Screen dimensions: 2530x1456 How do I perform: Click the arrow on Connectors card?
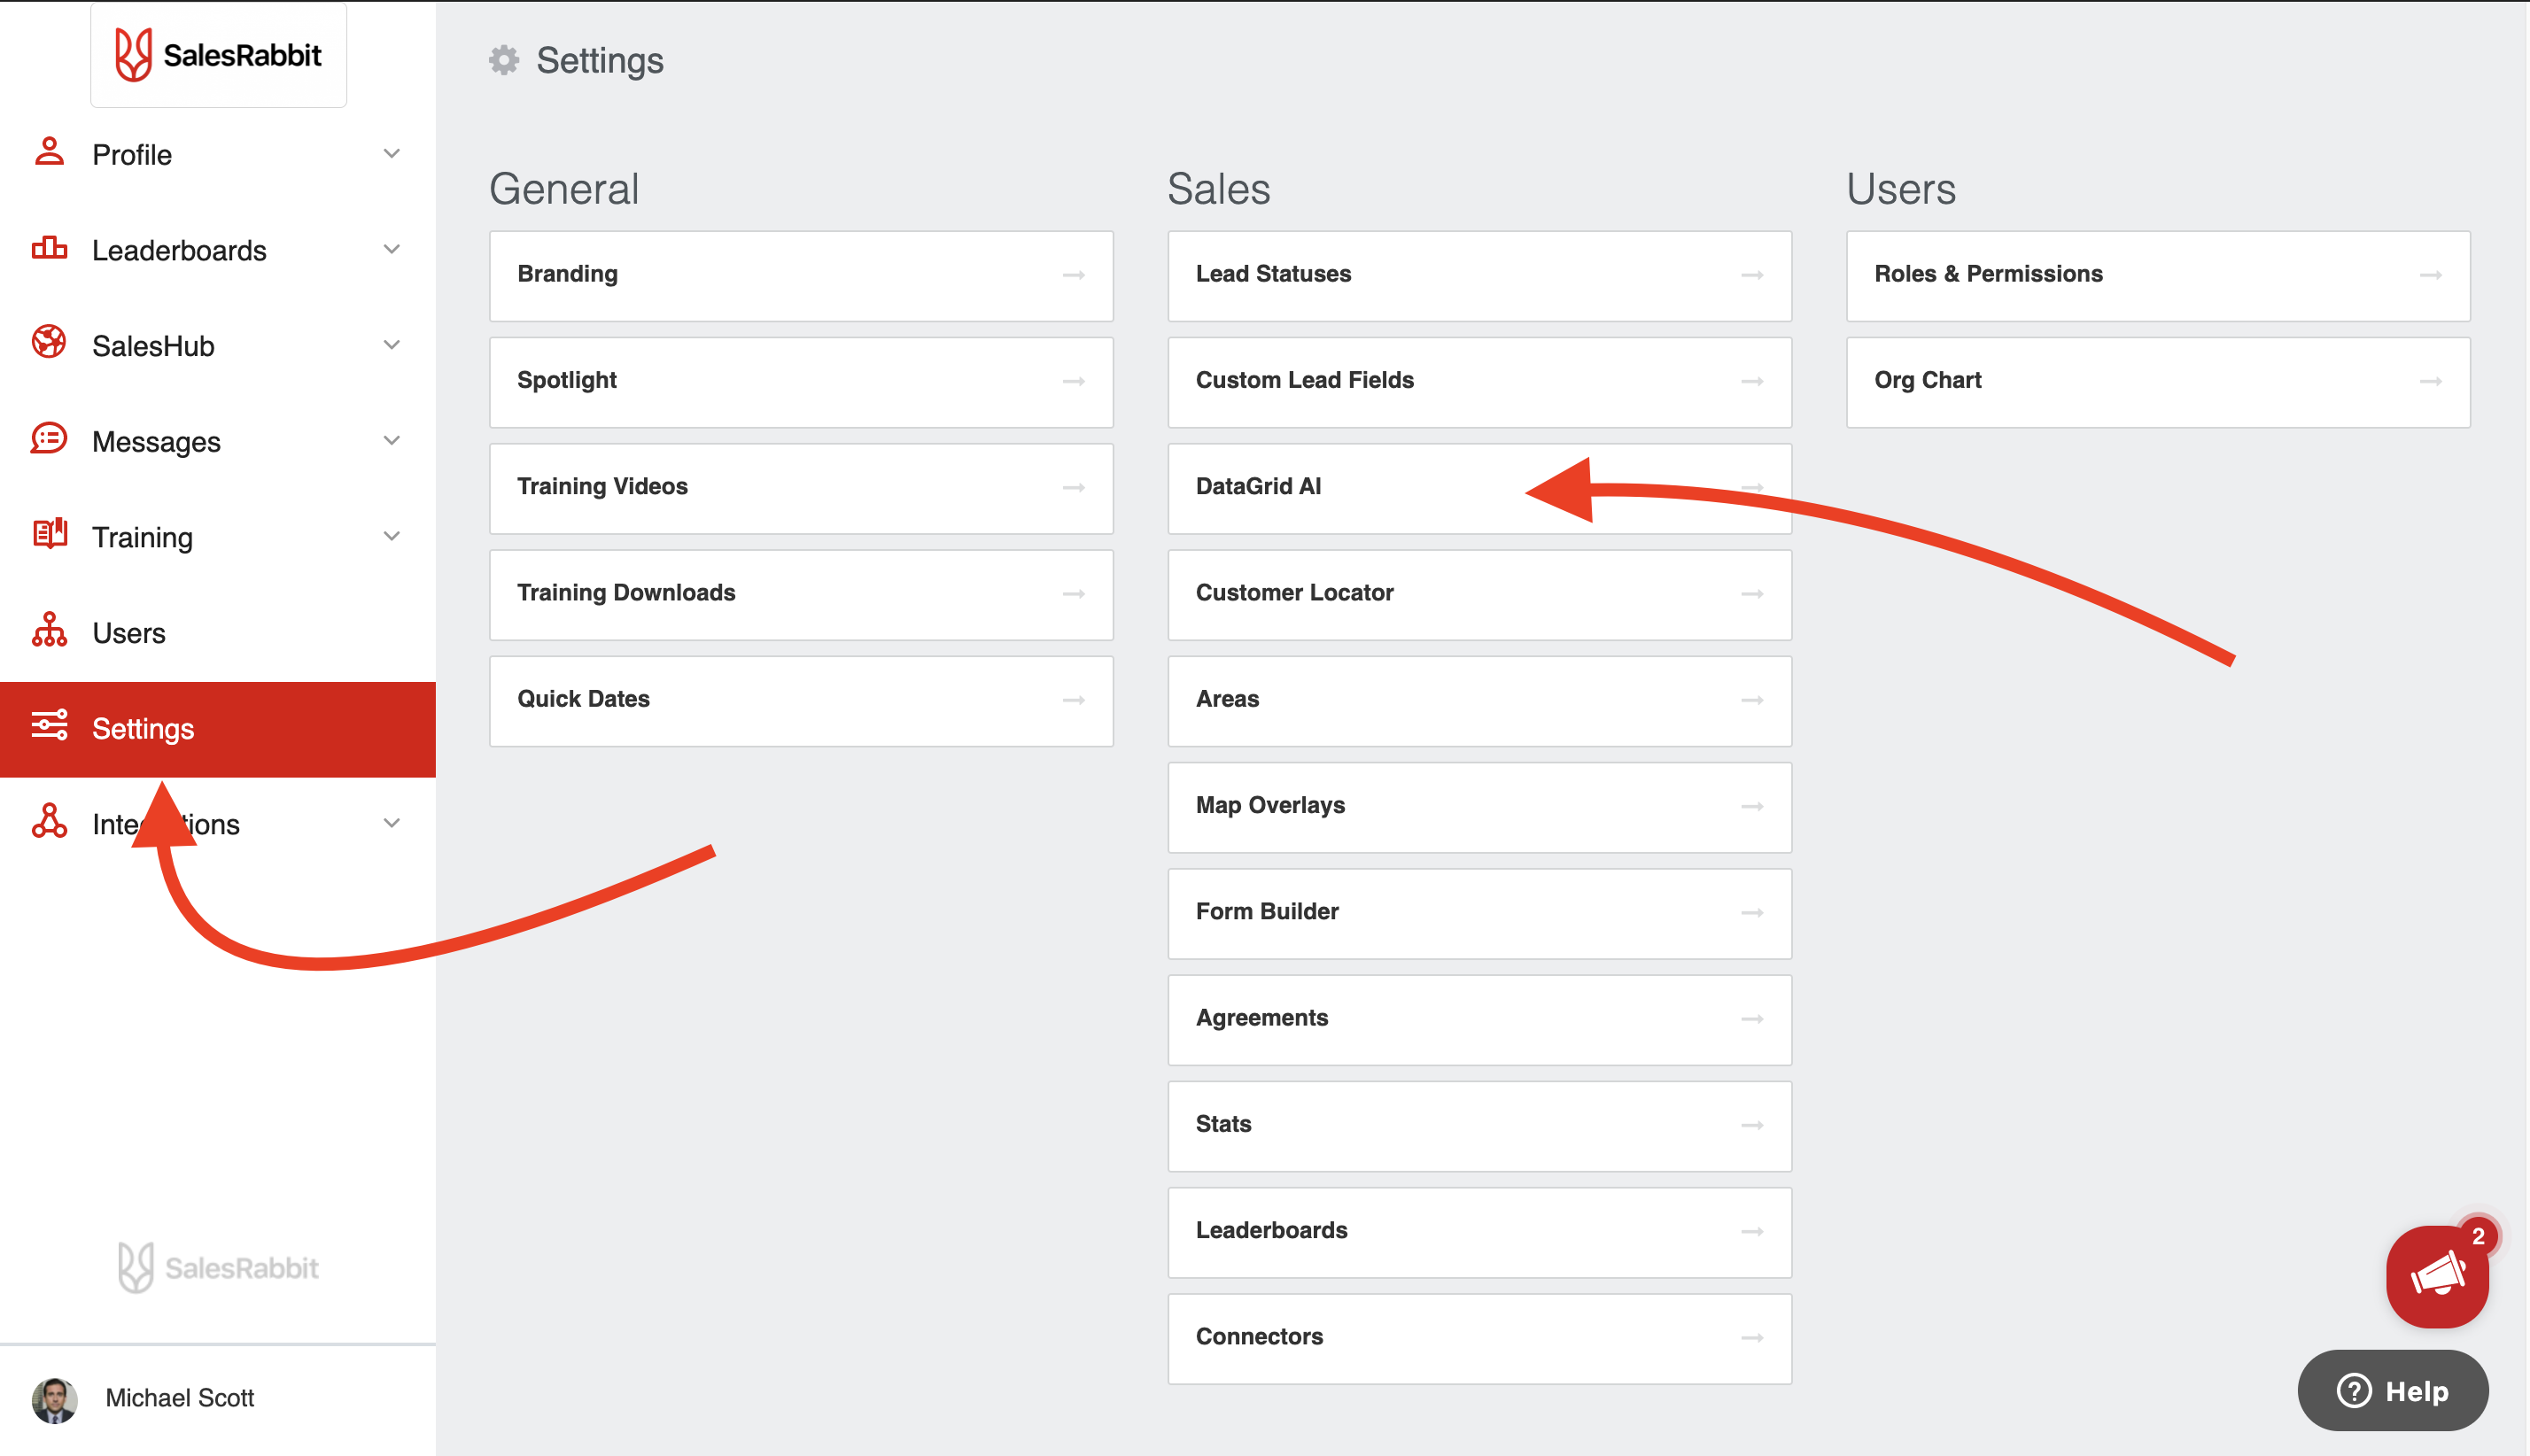tap(1752, 1338)
